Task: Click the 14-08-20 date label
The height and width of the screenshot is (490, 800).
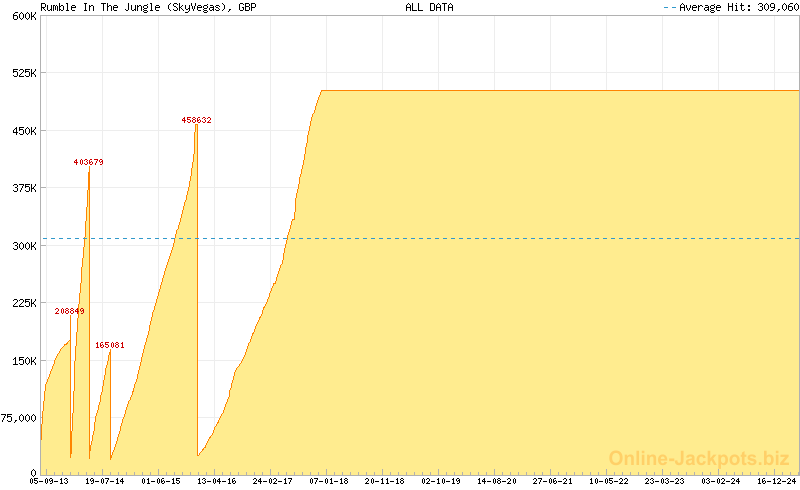Action: click(x=496, y=481)
